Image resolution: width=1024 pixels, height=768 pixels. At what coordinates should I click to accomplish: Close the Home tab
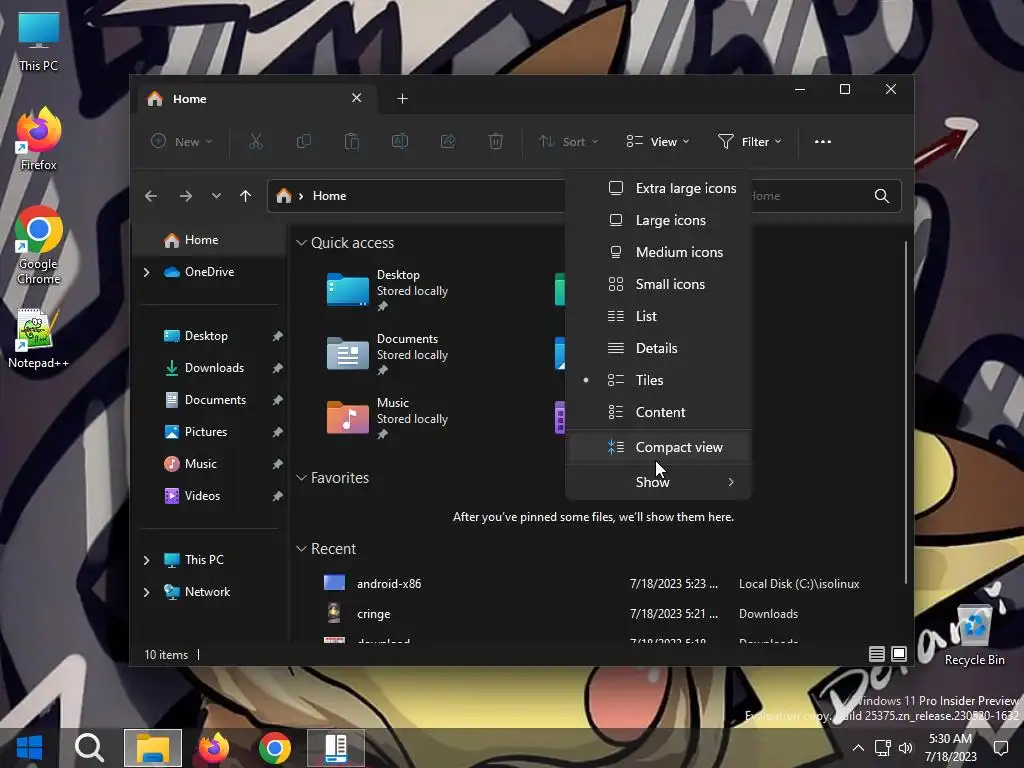click(x=357, y=98)
